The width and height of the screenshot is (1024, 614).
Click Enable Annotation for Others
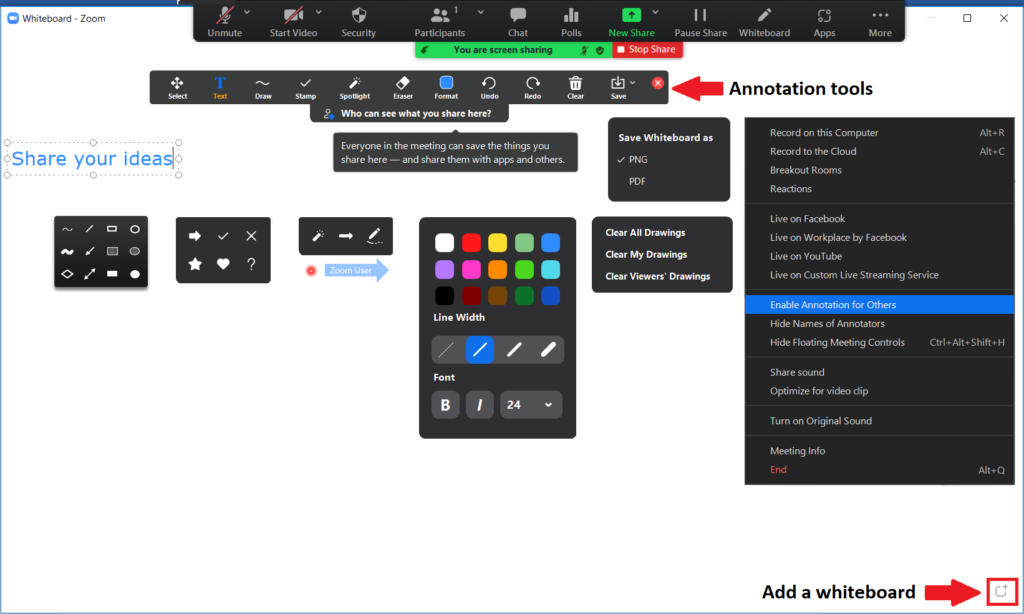click(x=879, y=304)
